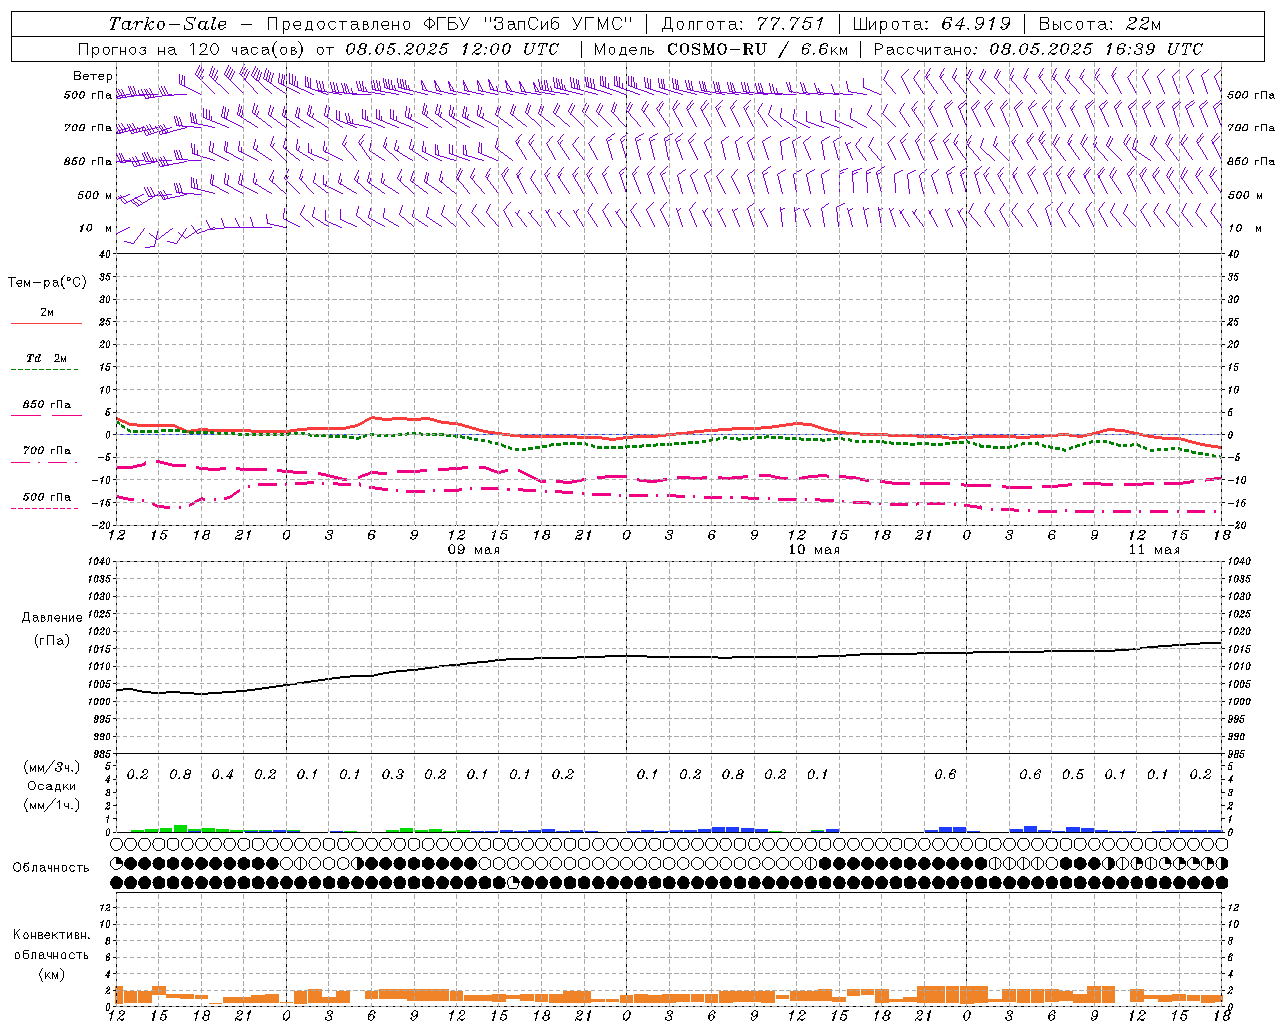The width and height of the screenshot is (1280, 1024).
Task: Click the 'Td 2м' dew point legend entry
Action: pos(46,358)
